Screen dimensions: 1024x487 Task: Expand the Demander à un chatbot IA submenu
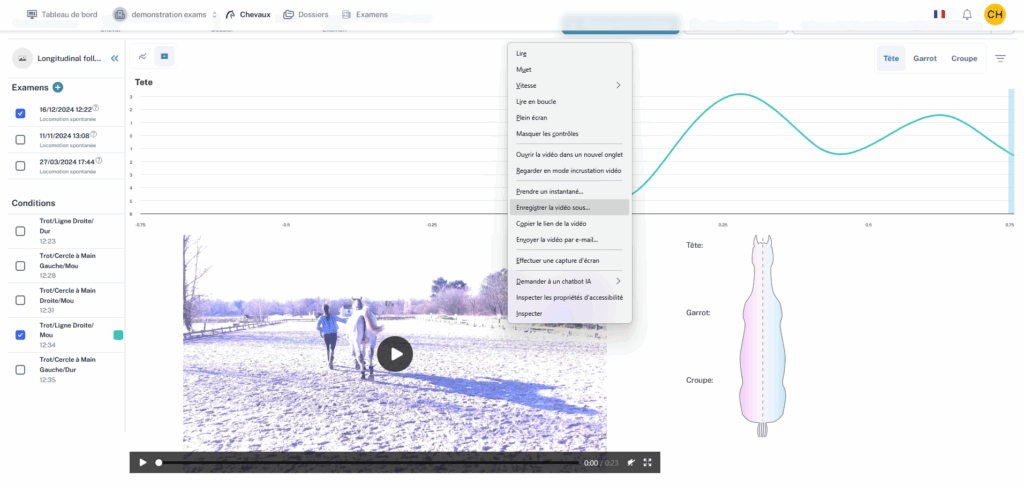569,281
